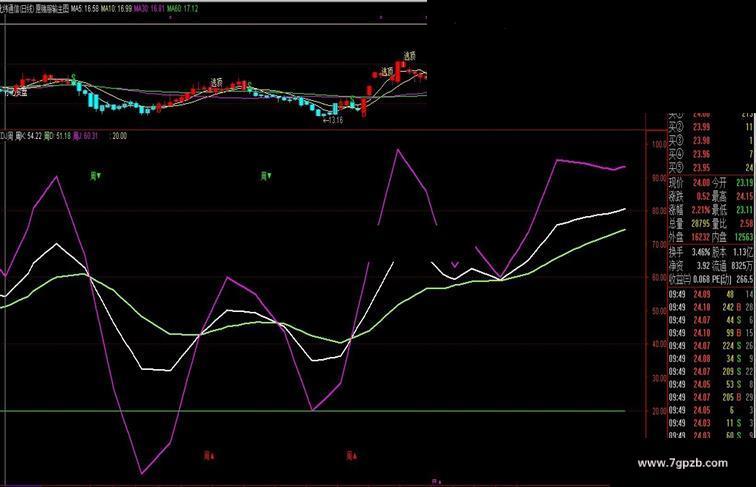Click the 内盘 12563 value
The height and width of the screenshot is (487, 756).
click(x=744, y=237)
